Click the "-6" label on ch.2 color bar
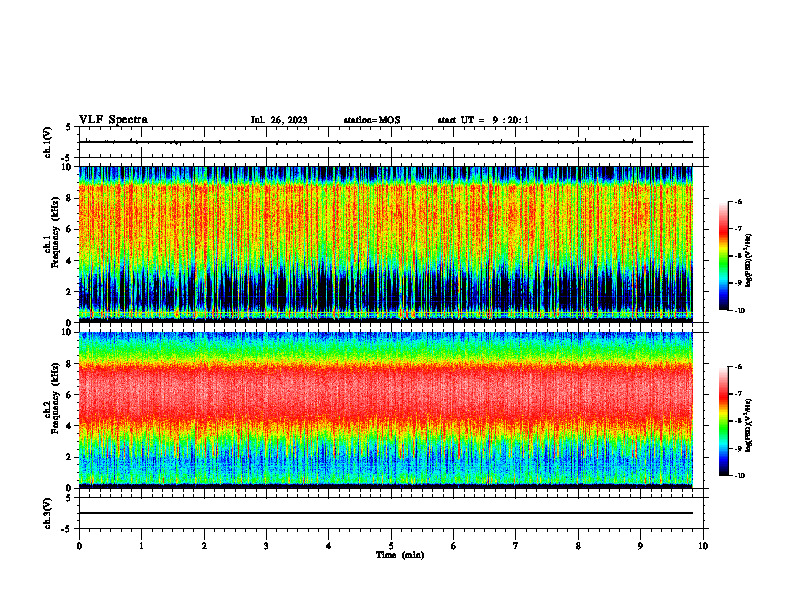 [x=738, y=367]
